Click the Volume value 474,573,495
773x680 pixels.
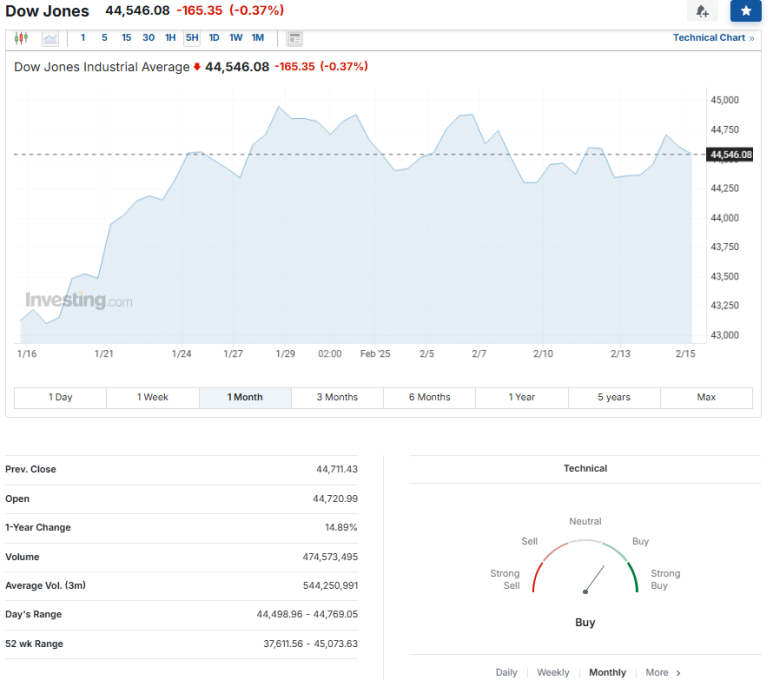(330, 557)
